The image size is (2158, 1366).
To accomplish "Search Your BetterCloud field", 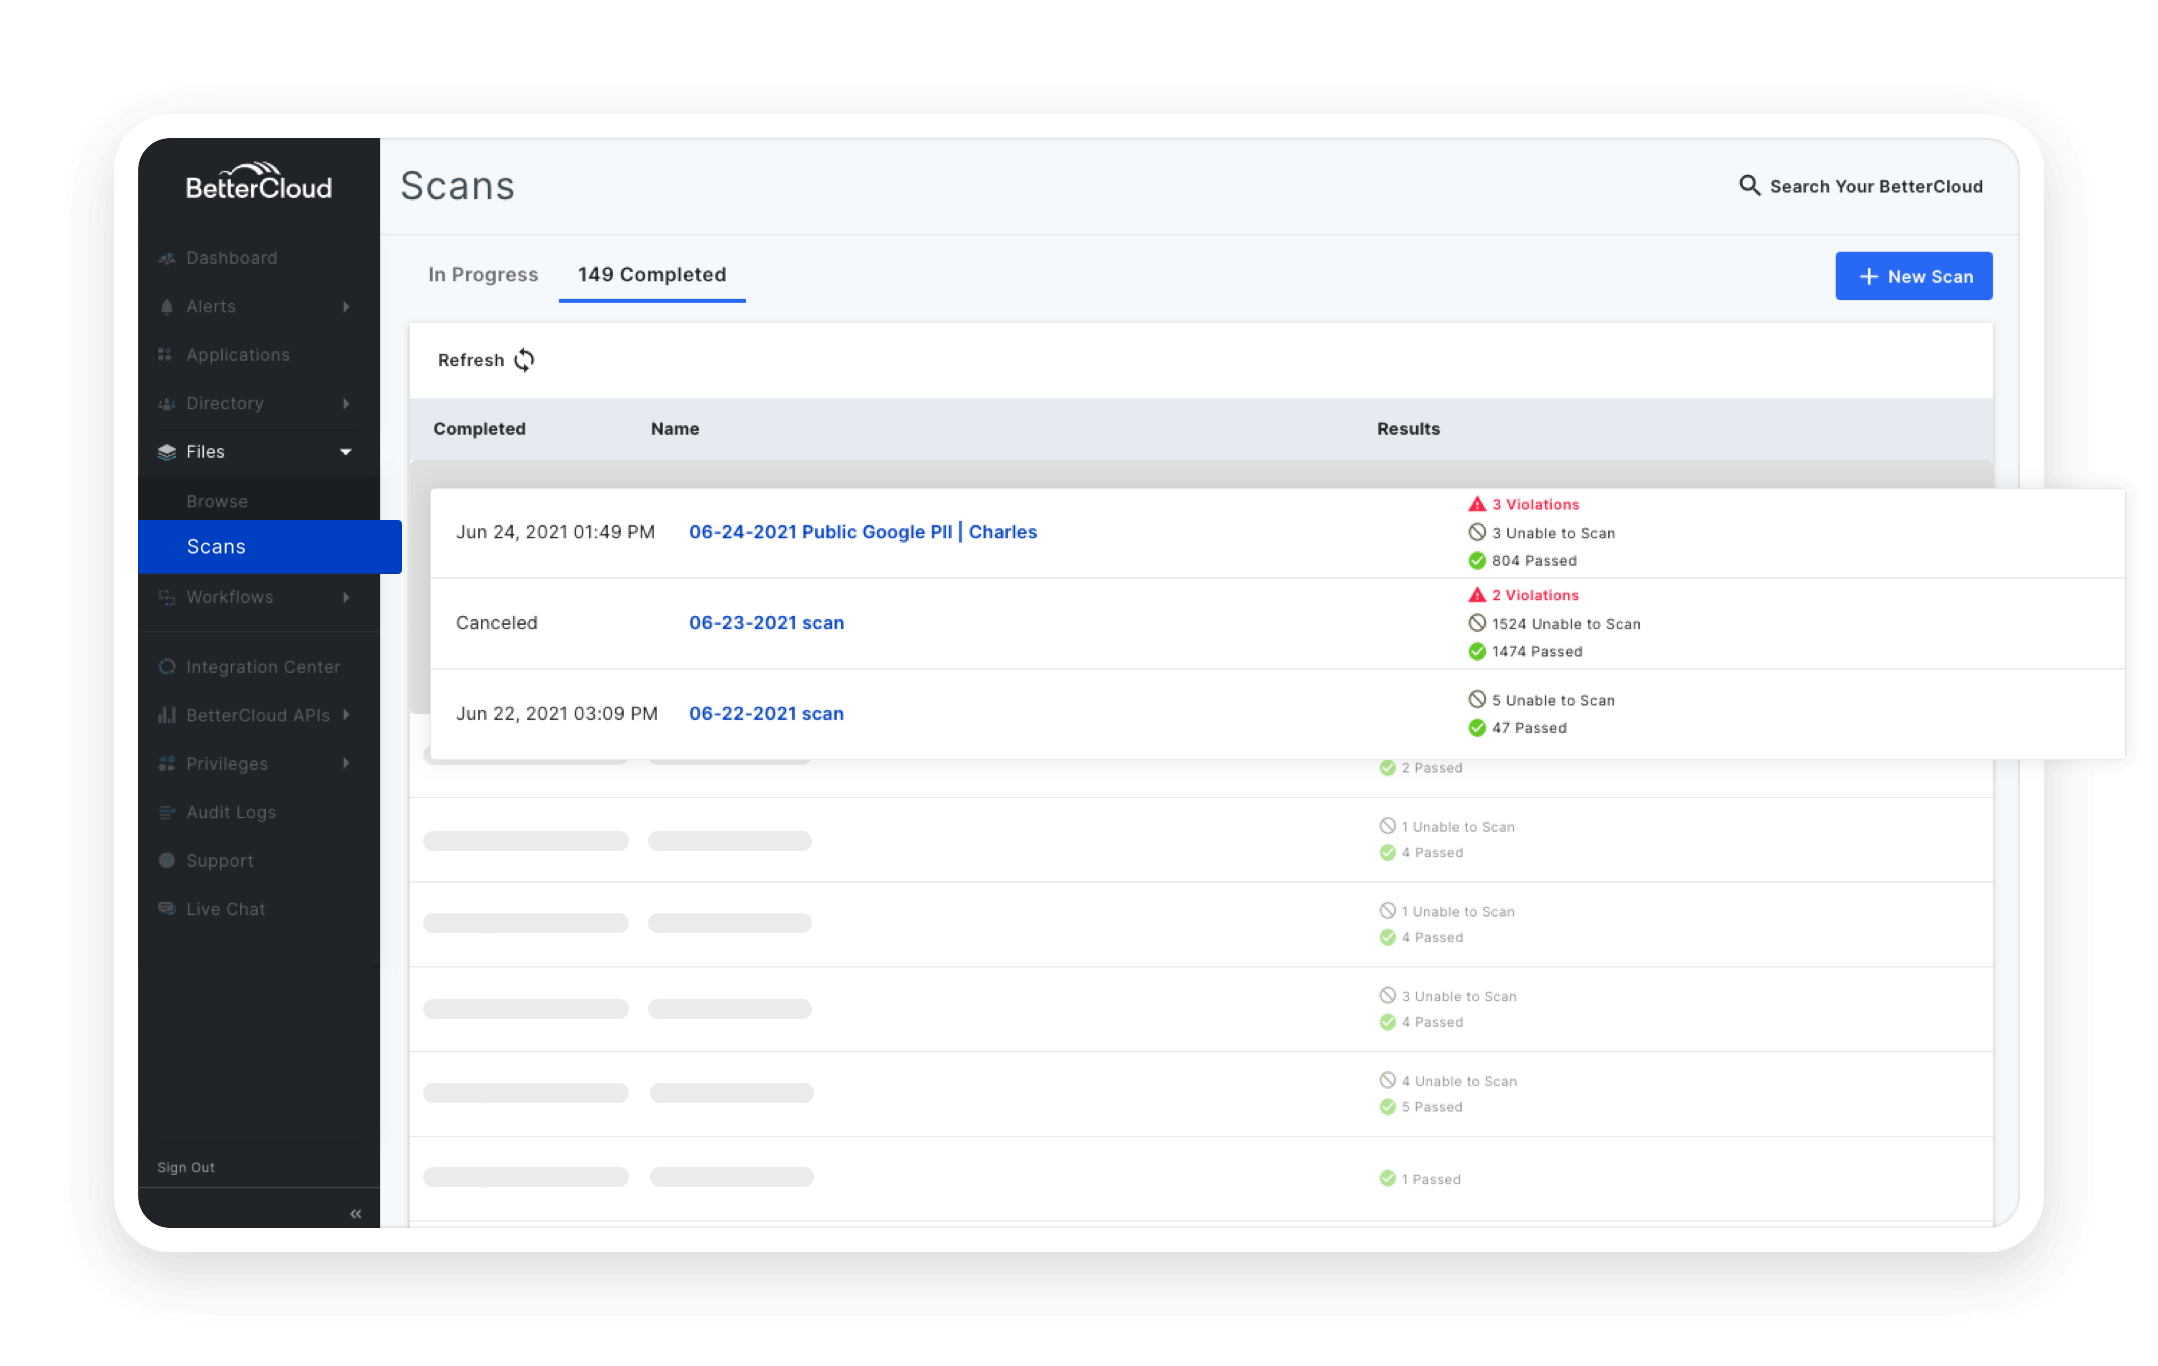I will (x=1860, y=186).
